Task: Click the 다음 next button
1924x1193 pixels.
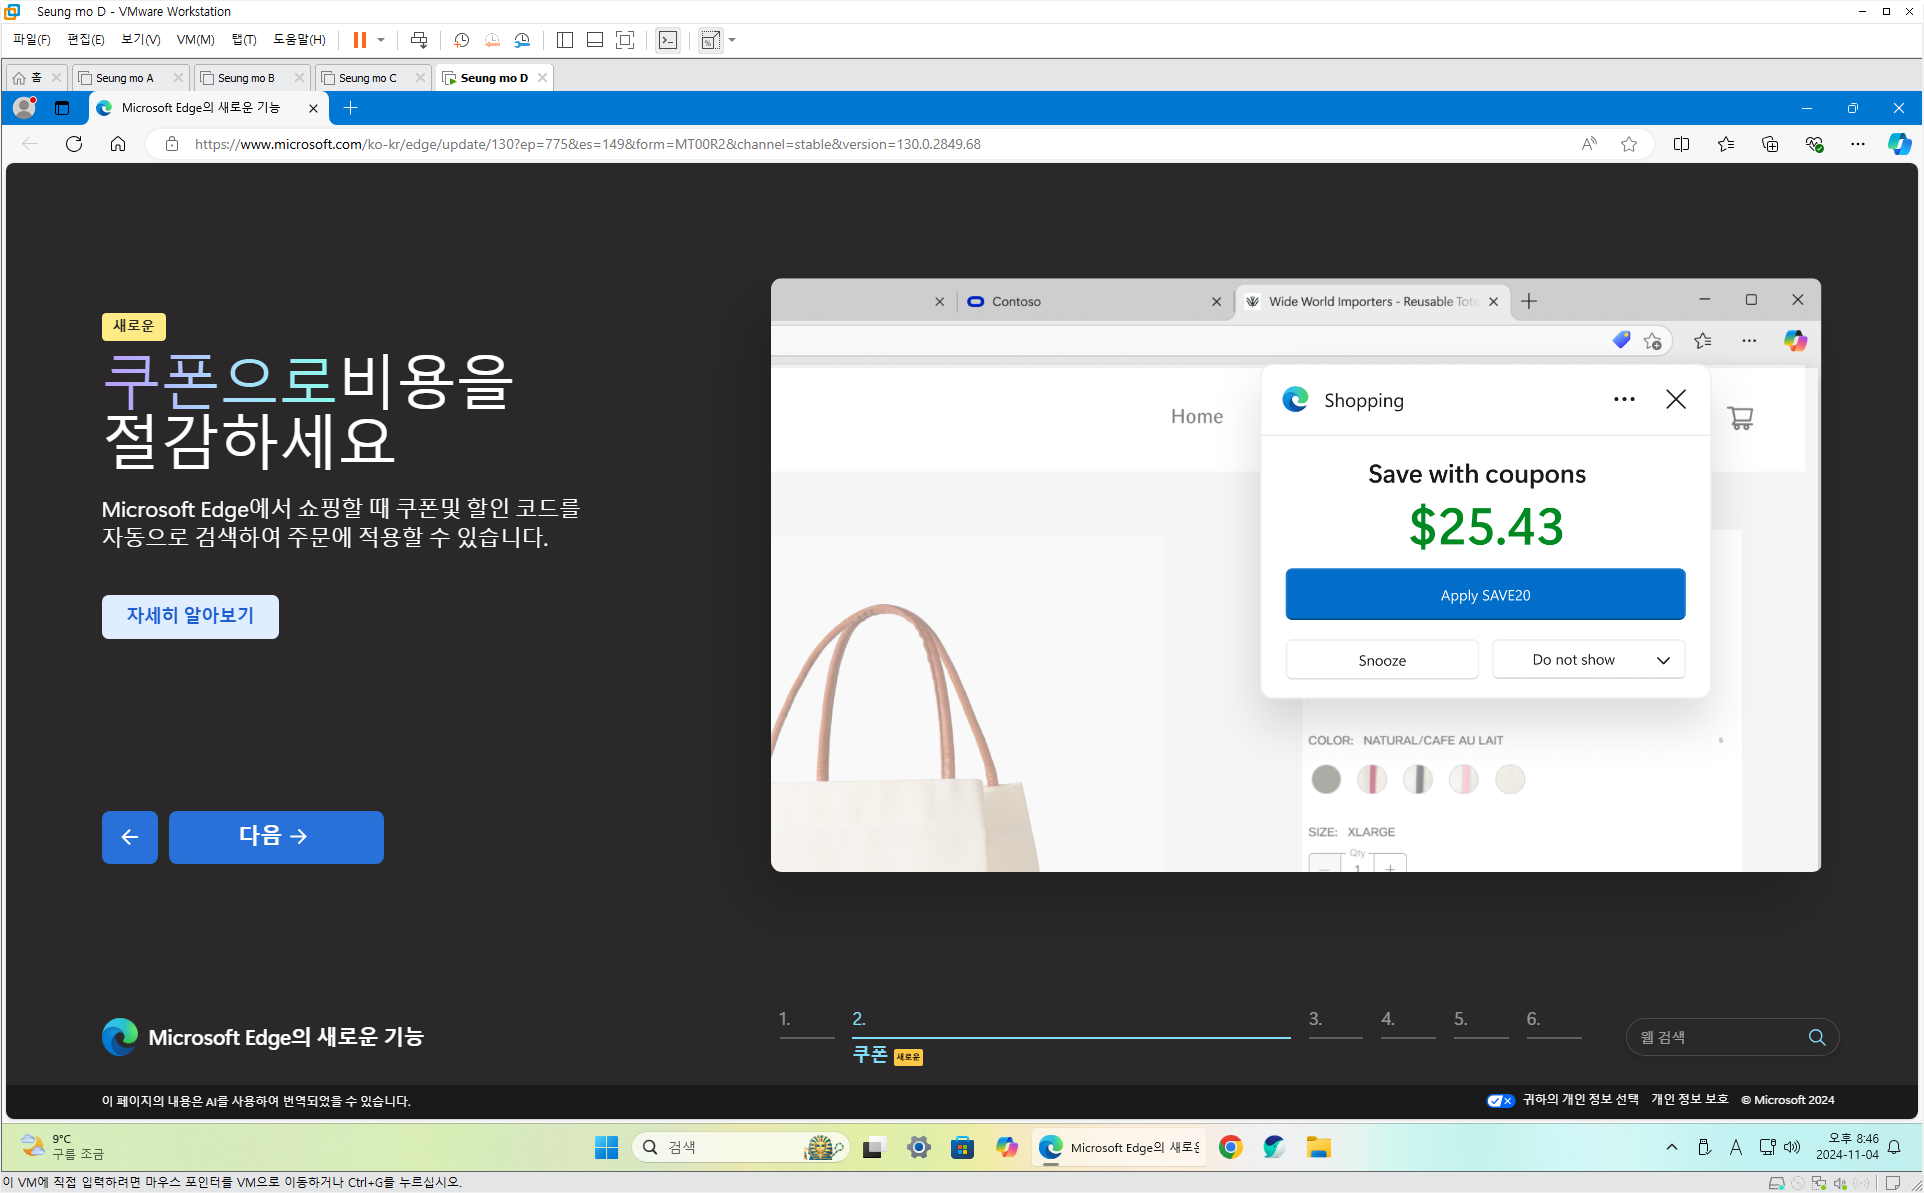Action: [276, 837]
